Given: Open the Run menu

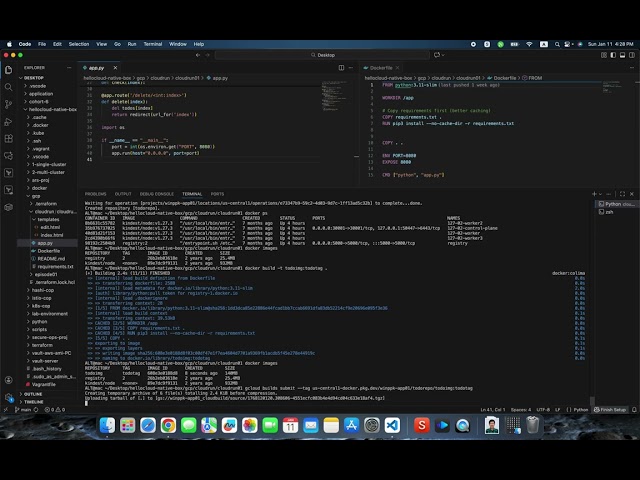Looking at the screenshot, I should pos(132,44).
